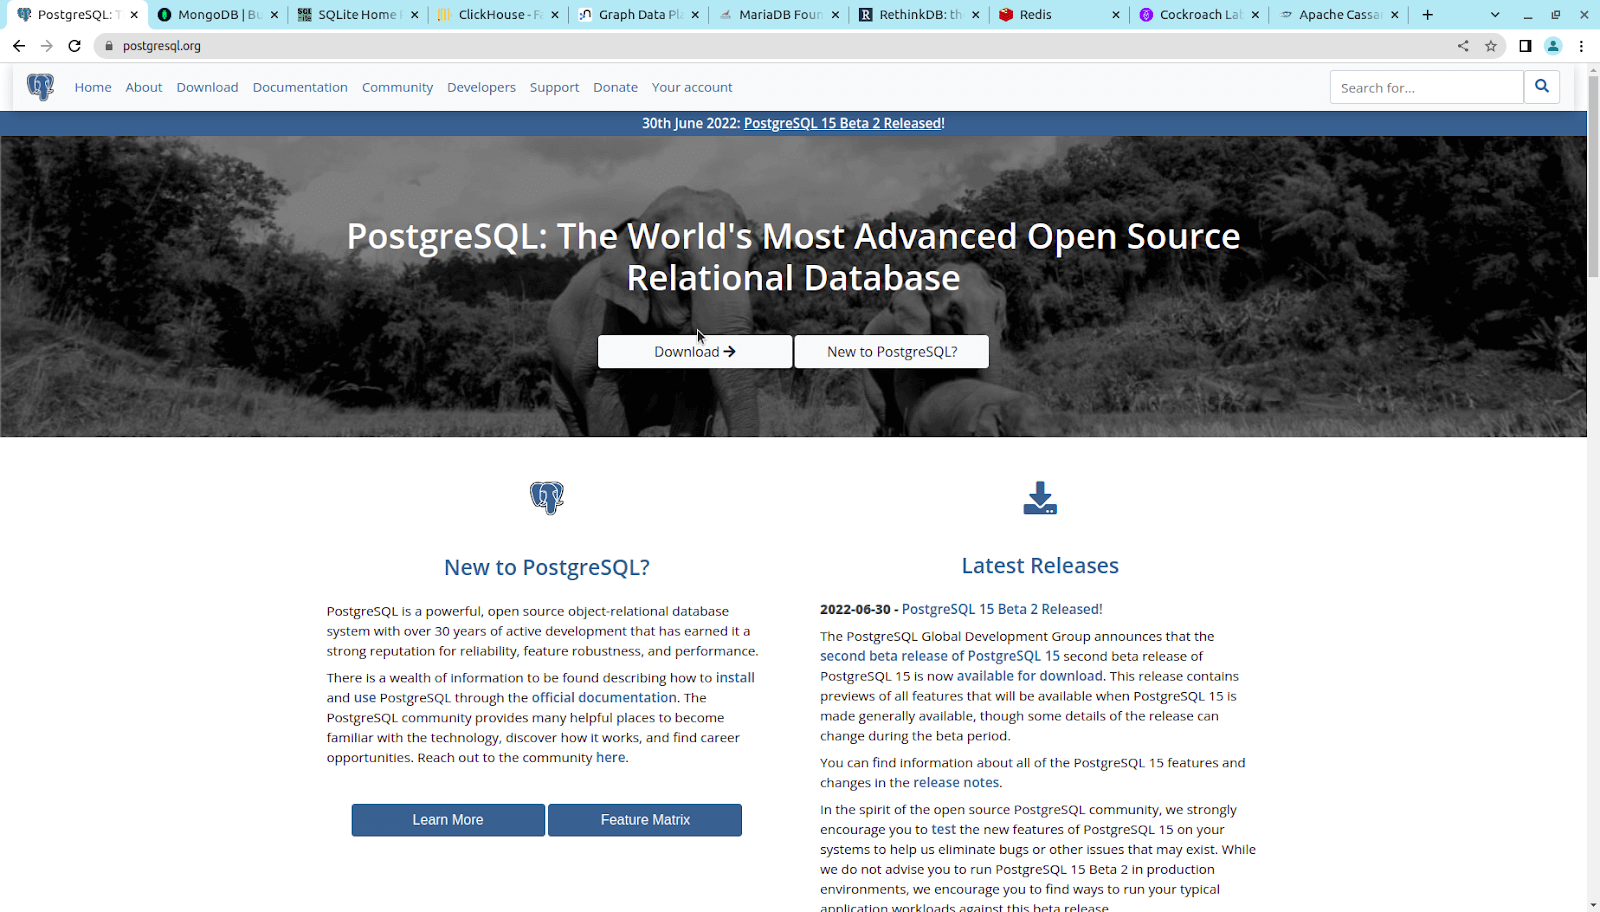The height and width of the screenshot is (912, 1600).
Task: Click the scrollbar down arrow
Action: [x=1593, y=905]
